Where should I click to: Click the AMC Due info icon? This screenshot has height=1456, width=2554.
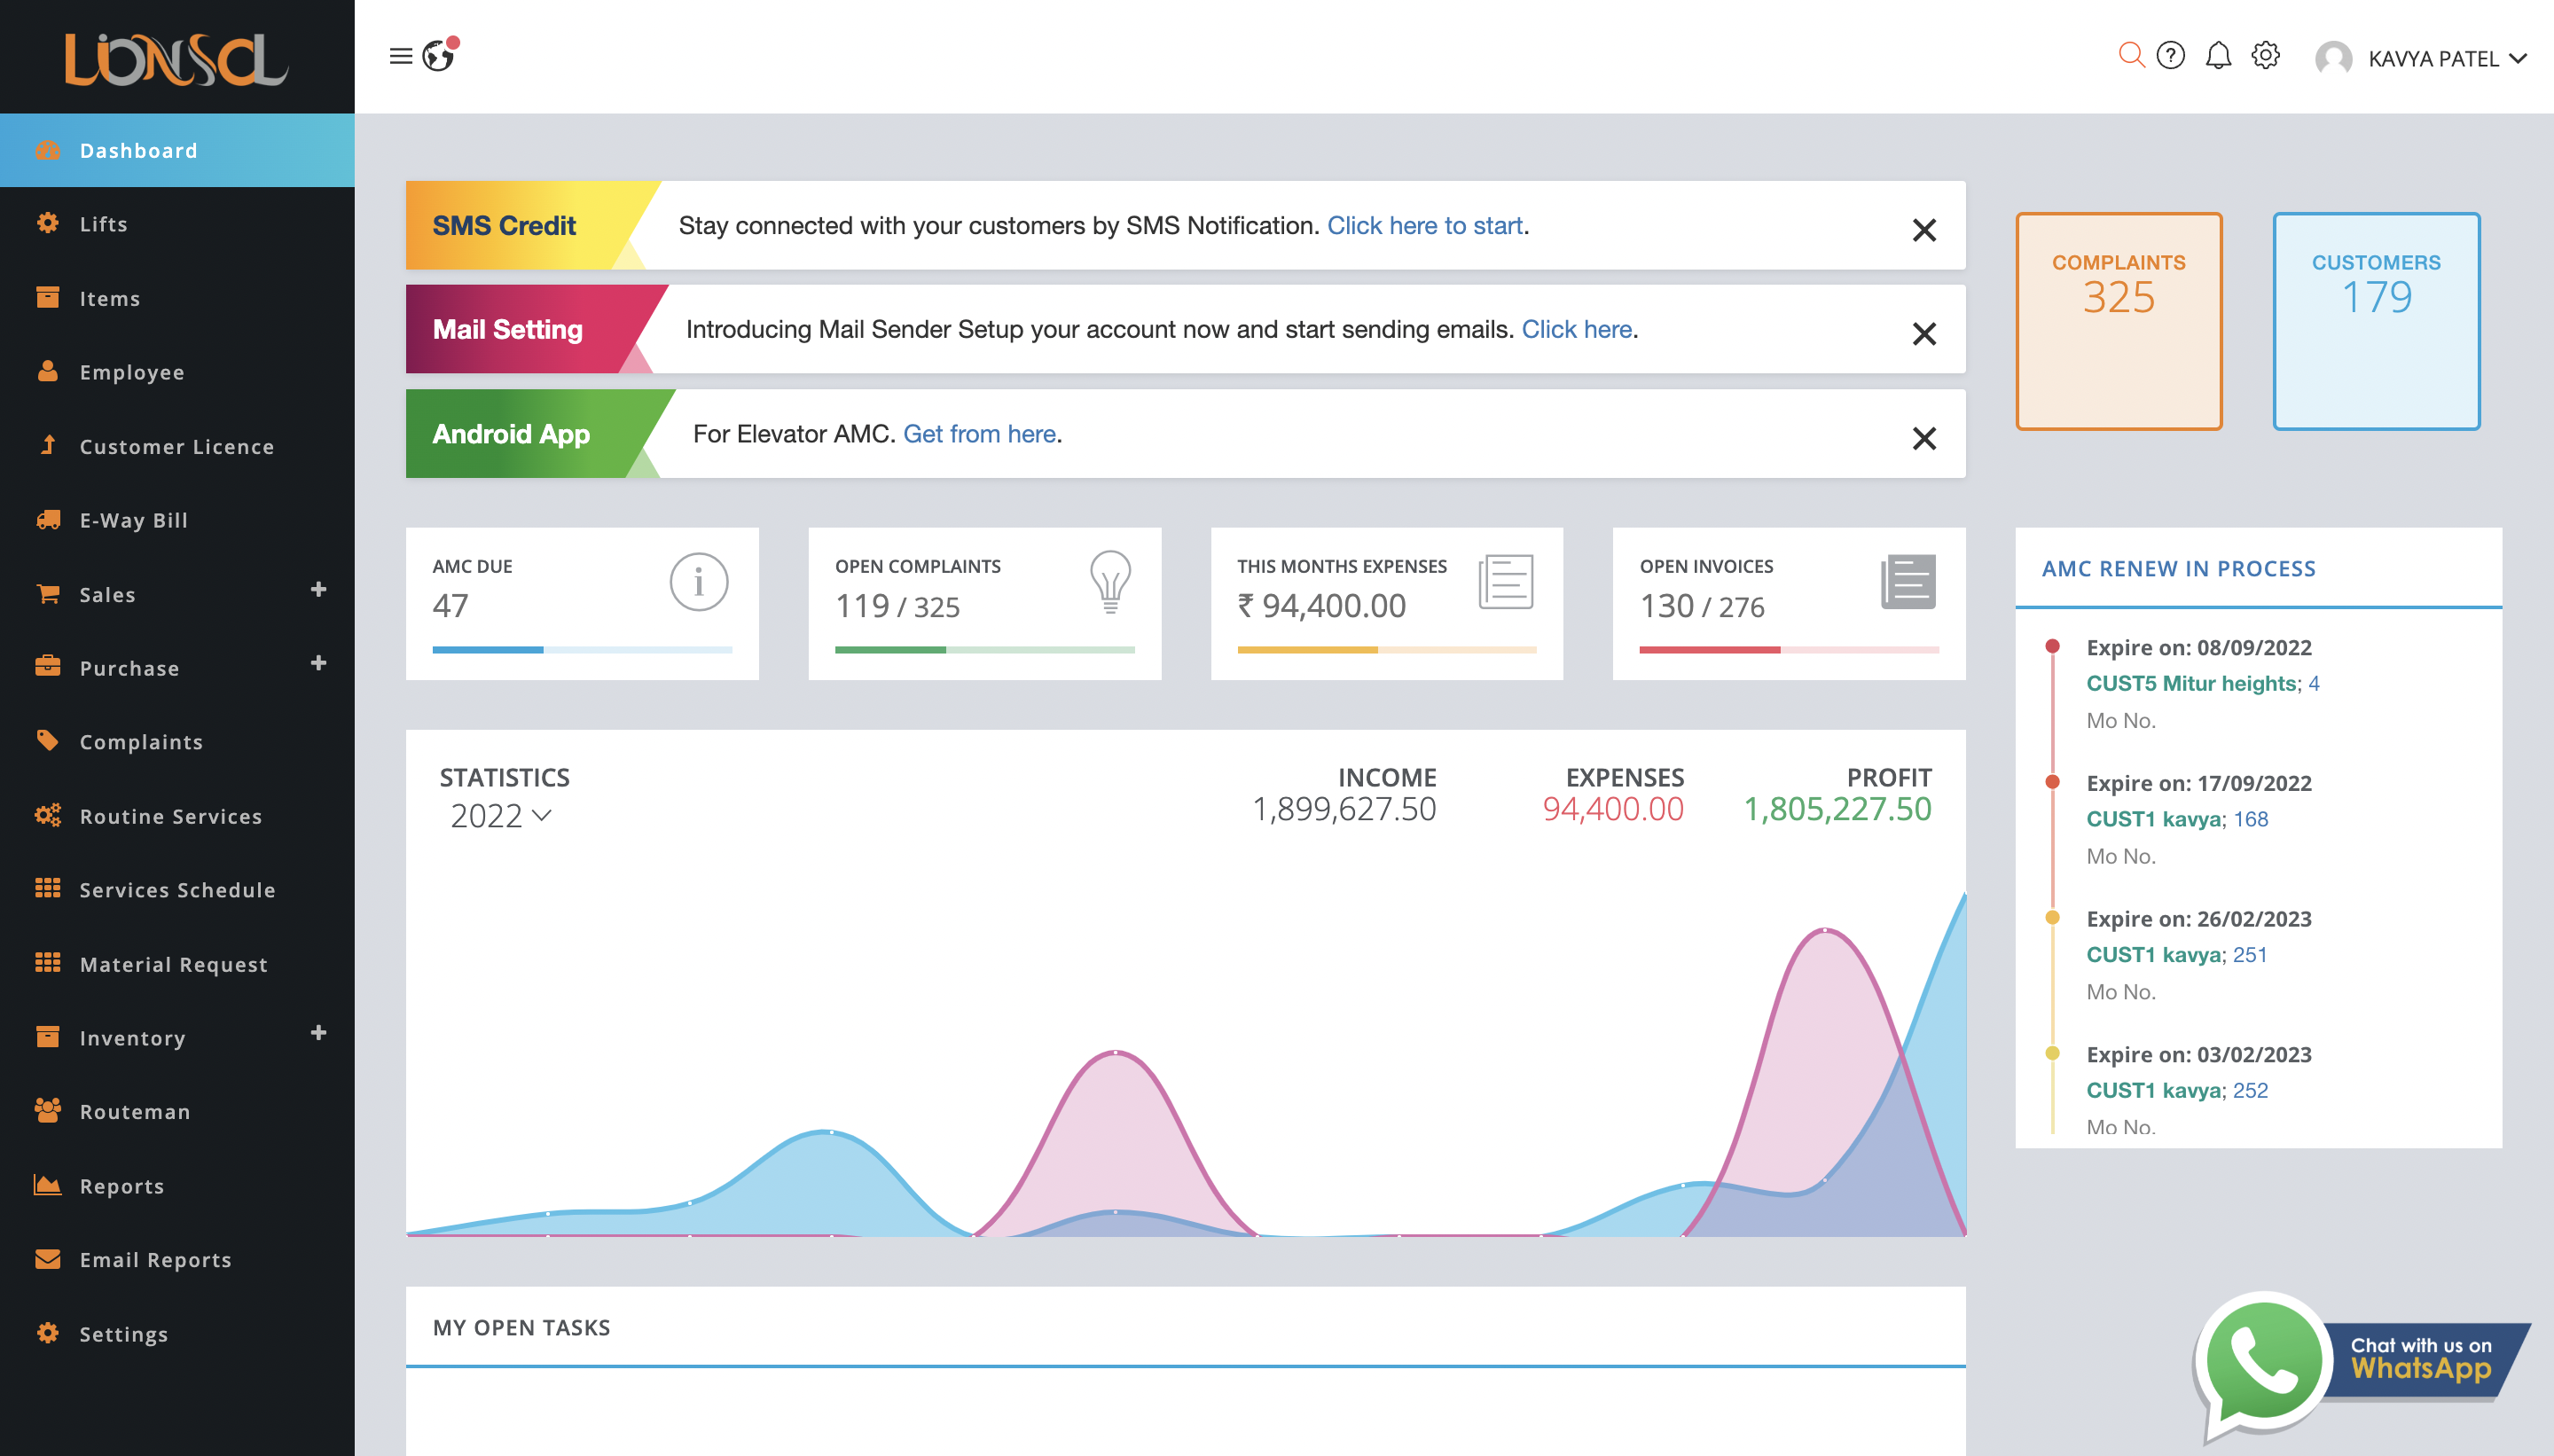[x=698, y=582]
